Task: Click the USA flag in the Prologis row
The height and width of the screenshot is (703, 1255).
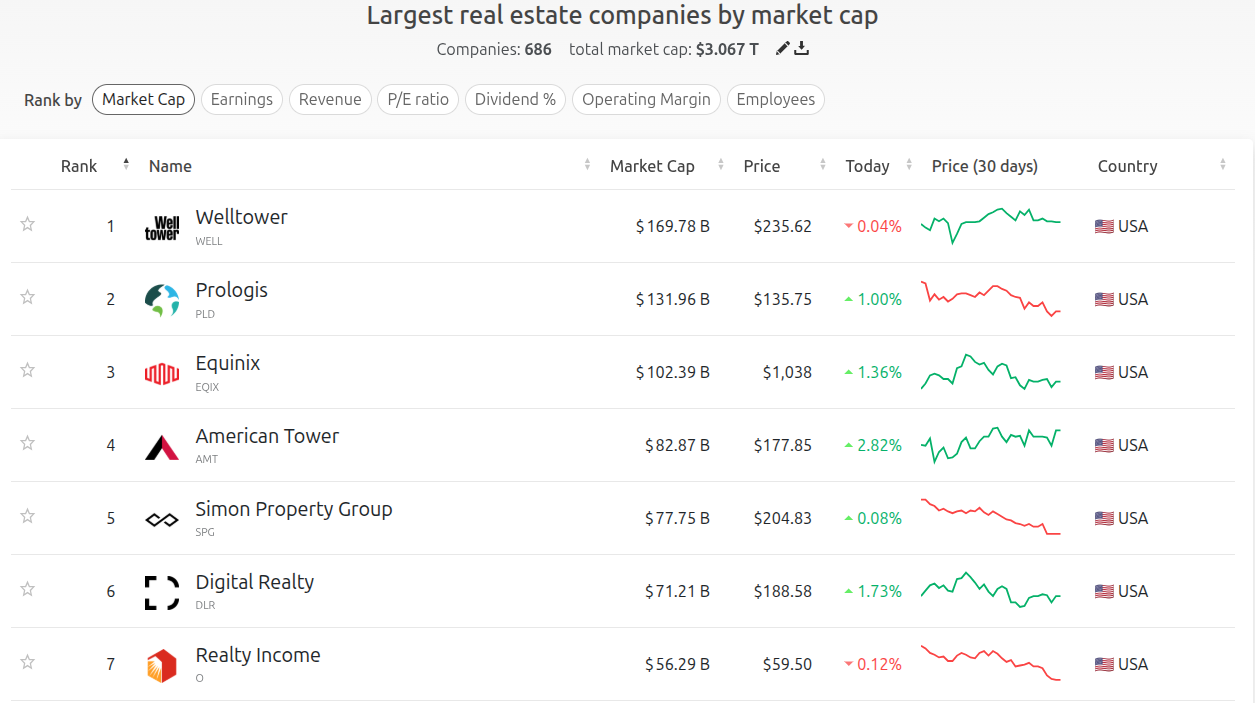Action: [x=1104, y=299]
